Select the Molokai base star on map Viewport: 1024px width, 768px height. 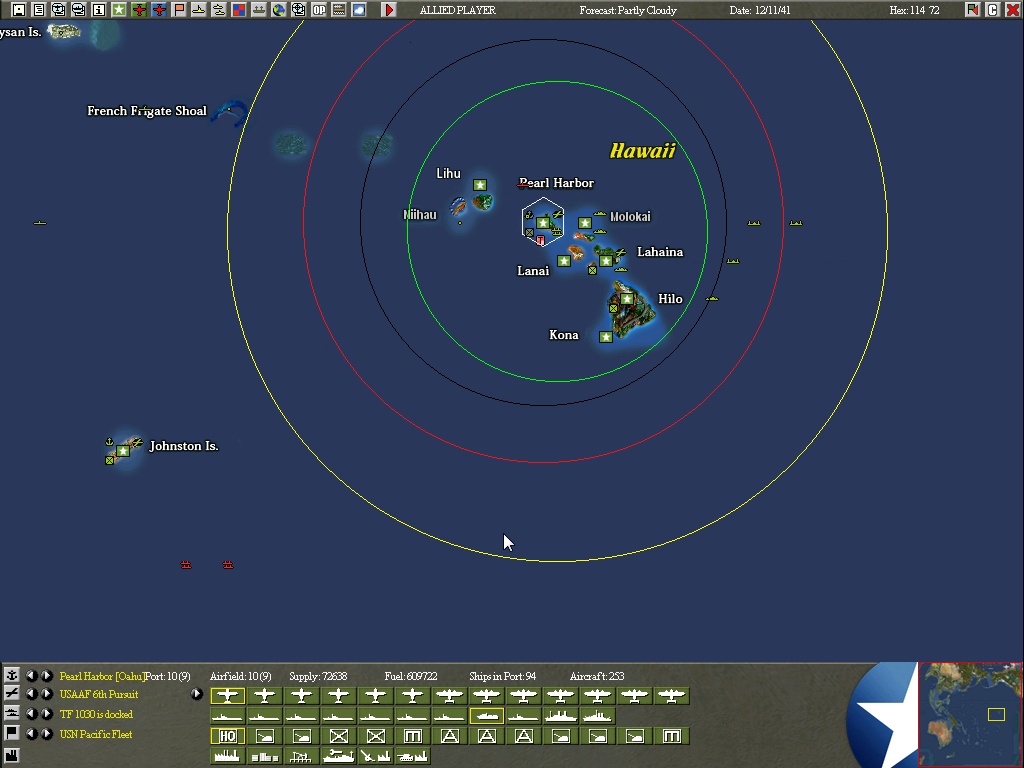584,223
